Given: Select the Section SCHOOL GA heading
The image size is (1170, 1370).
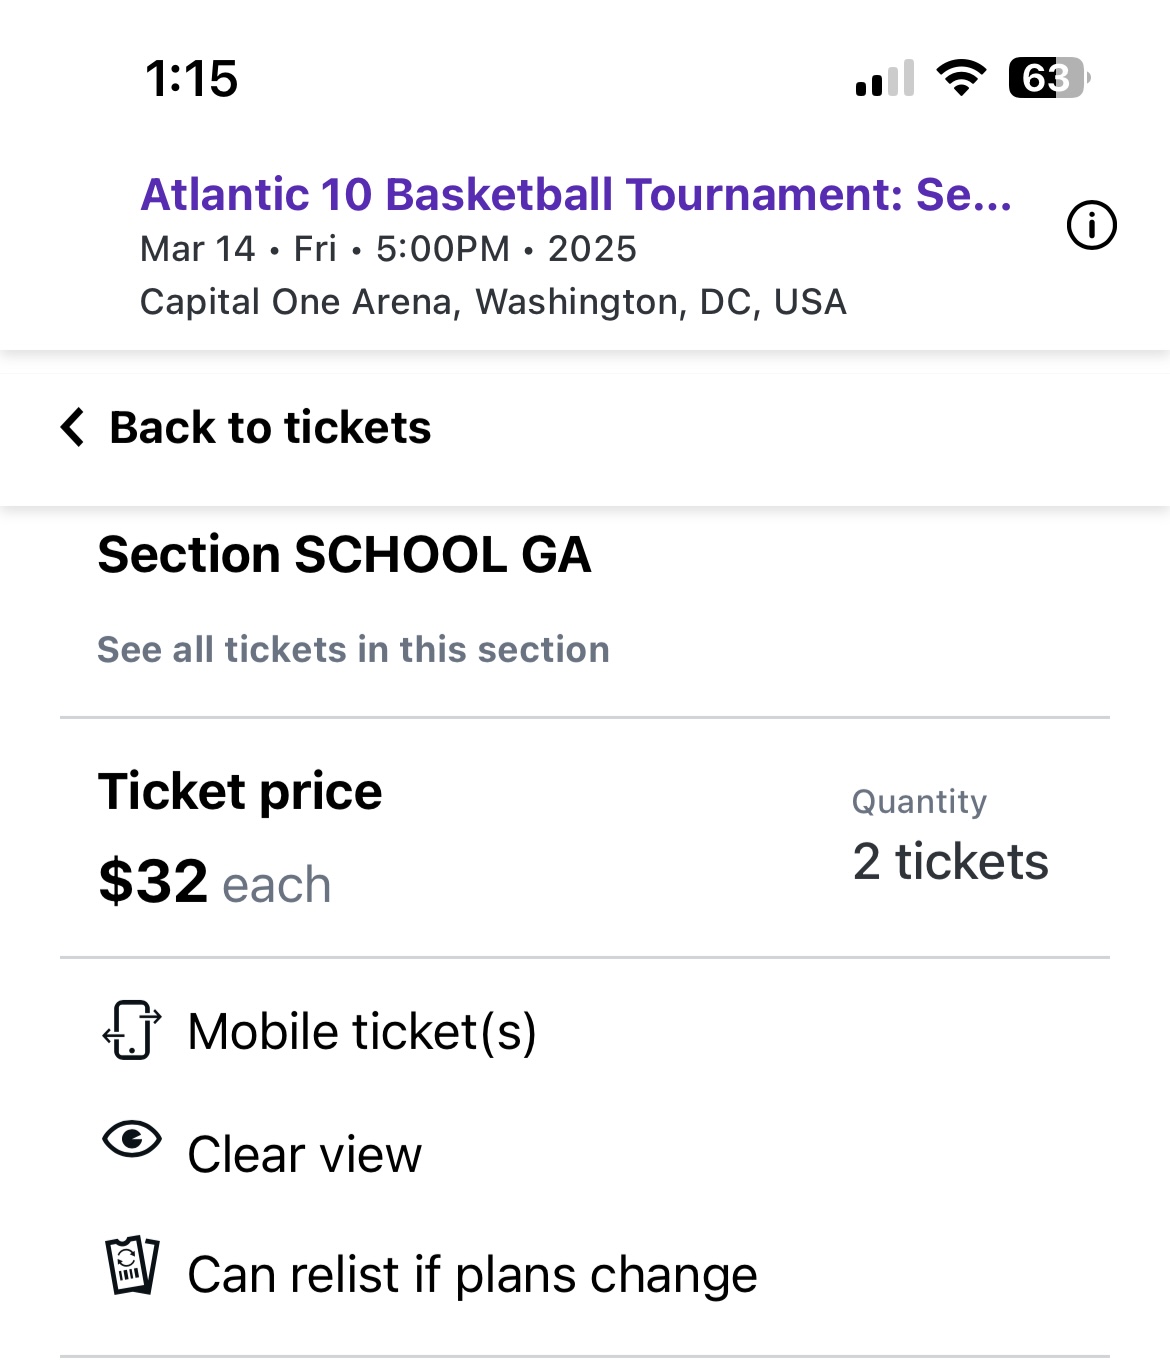Looking at the screenshot, I should coord(344,555).
